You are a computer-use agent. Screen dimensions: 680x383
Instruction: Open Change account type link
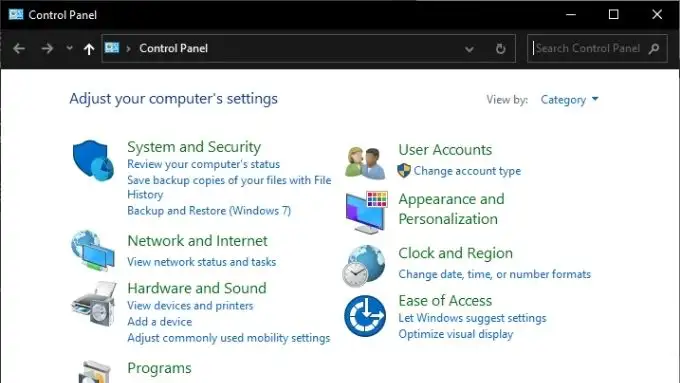click(467, 171)
